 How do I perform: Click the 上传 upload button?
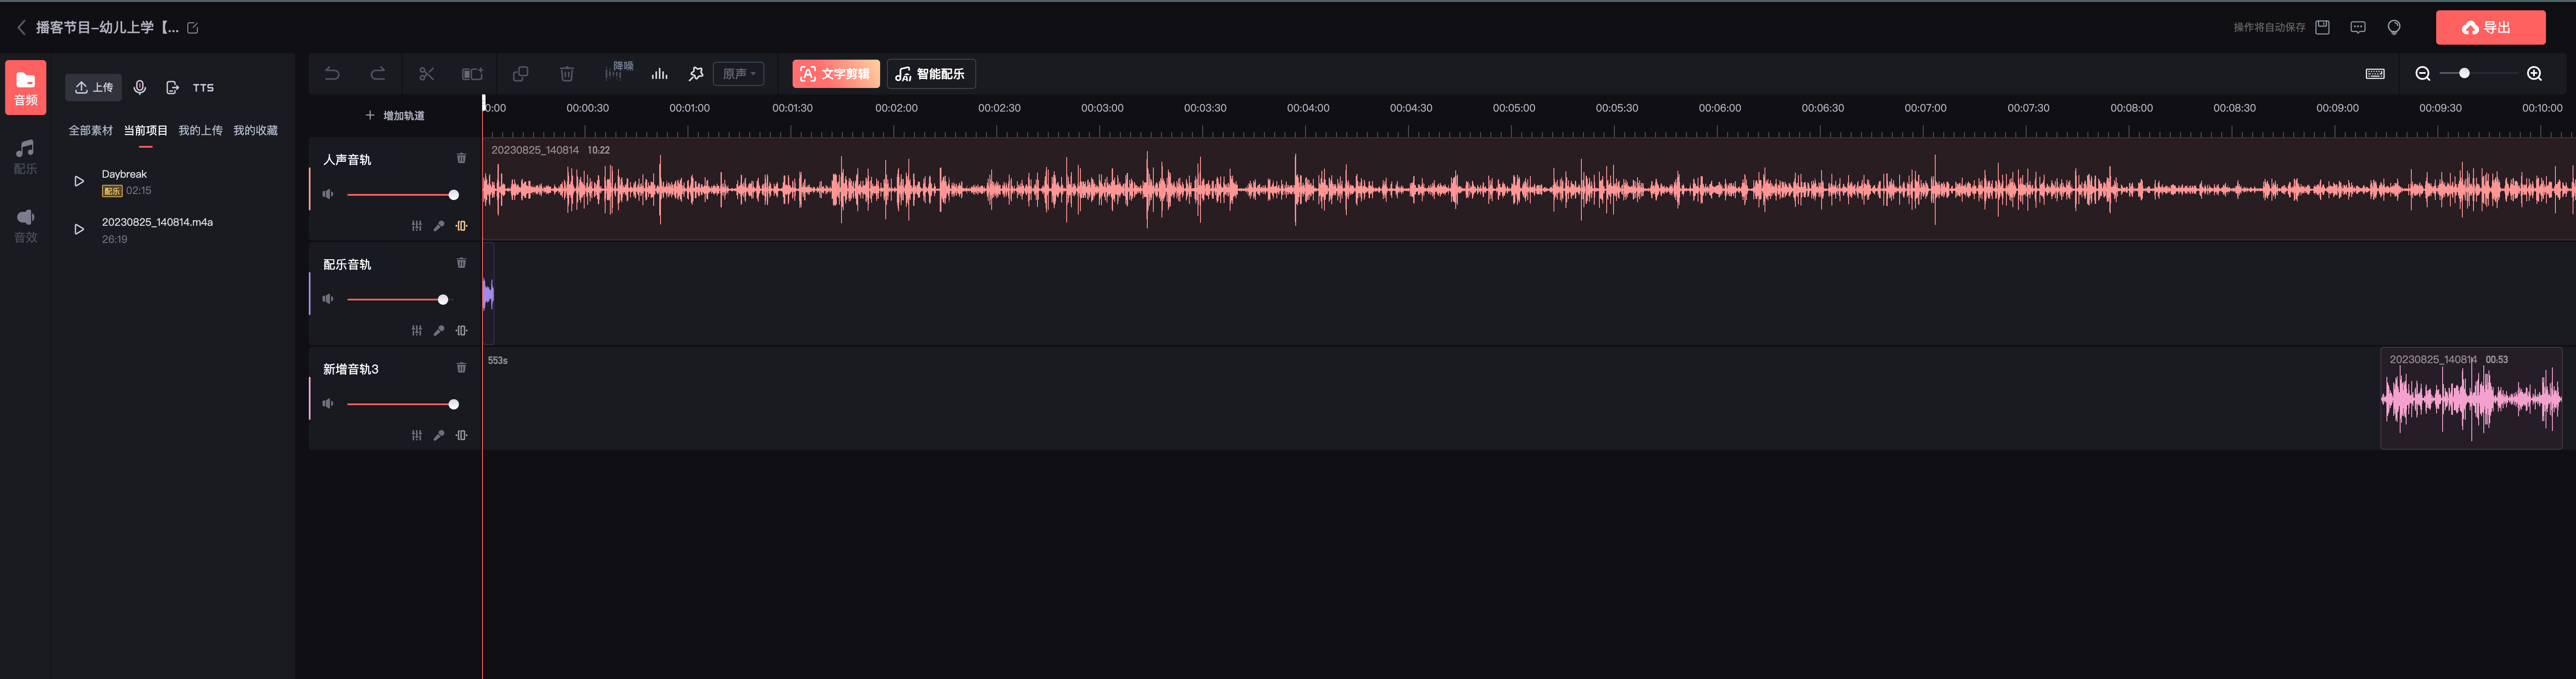(x=94, y=88)
